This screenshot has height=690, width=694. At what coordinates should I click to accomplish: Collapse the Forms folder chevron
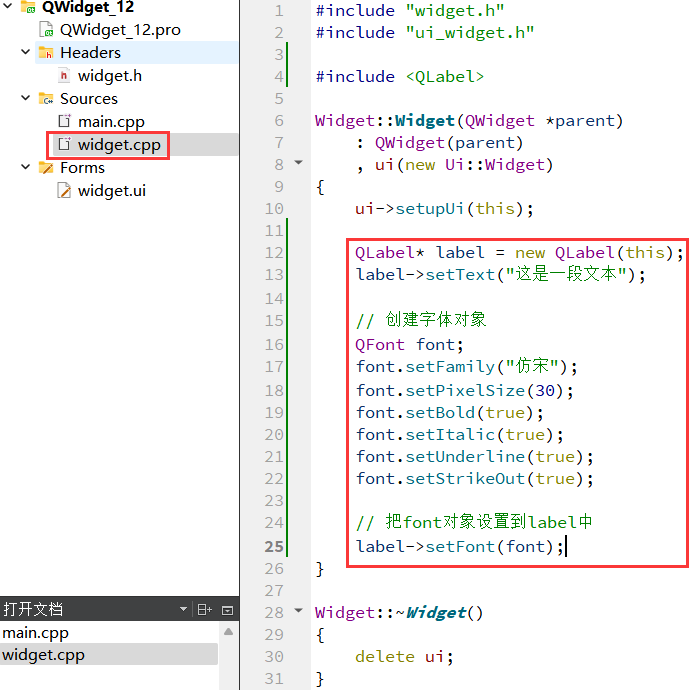(x=26, y=167)
